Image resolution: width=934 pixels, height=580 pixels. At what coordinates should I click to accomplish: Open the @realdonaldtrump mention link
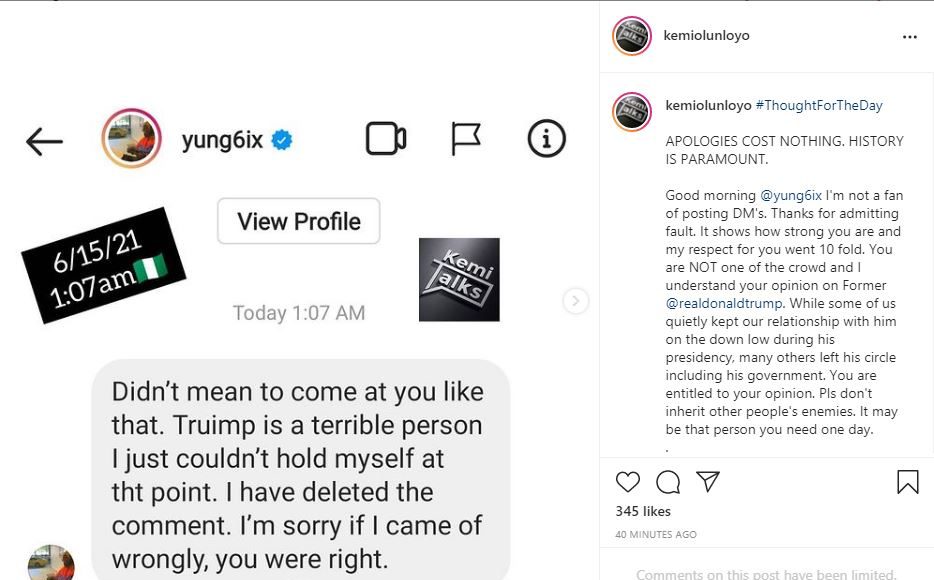pos(720,303)
